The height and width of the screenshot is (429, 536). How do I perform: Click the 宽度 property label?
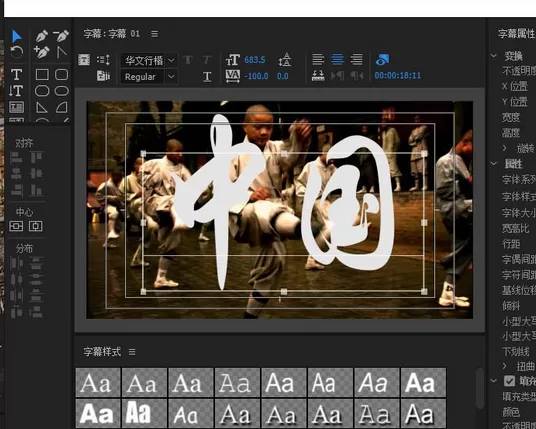click(511, 117)
